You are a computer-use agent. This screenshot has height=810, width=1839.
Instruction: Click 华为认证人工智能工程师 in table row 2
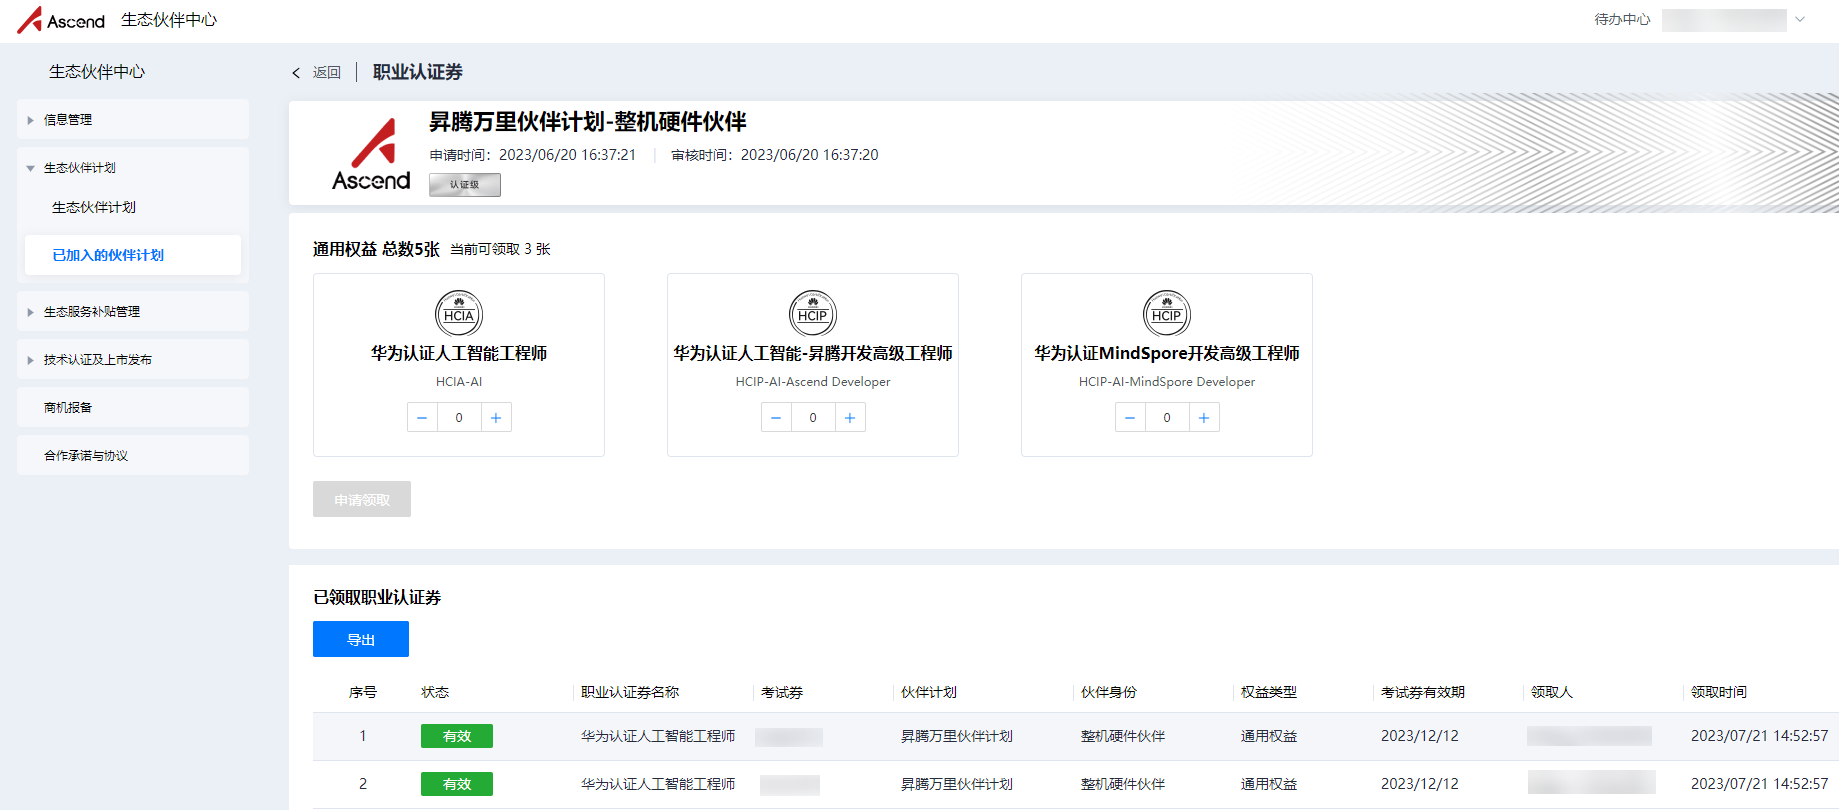658,784
